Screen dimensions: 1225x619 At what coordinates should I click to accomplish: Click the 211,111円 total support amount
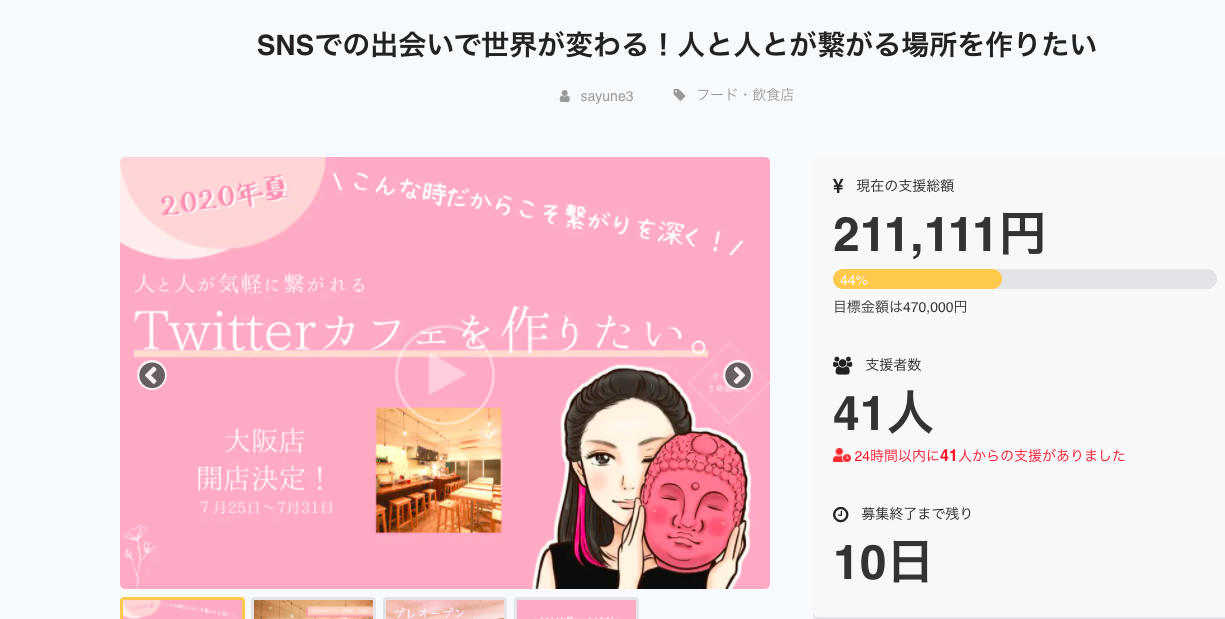tap(939, 235)
